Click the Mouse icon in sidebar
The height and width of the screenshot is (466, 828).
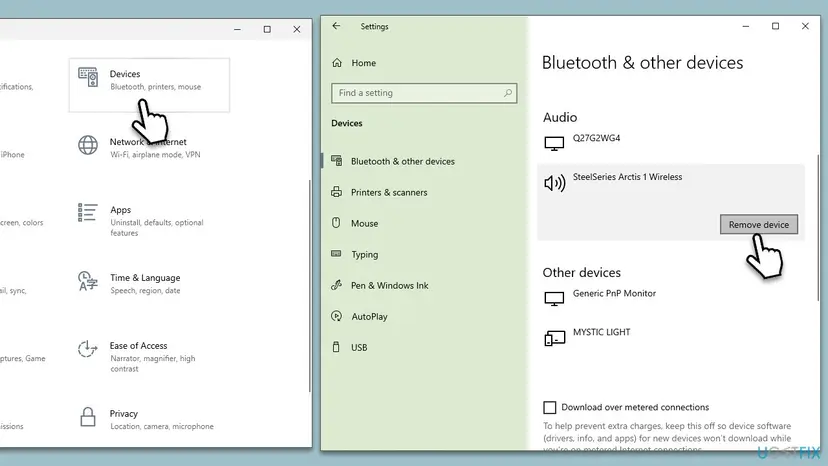point(336,222)
